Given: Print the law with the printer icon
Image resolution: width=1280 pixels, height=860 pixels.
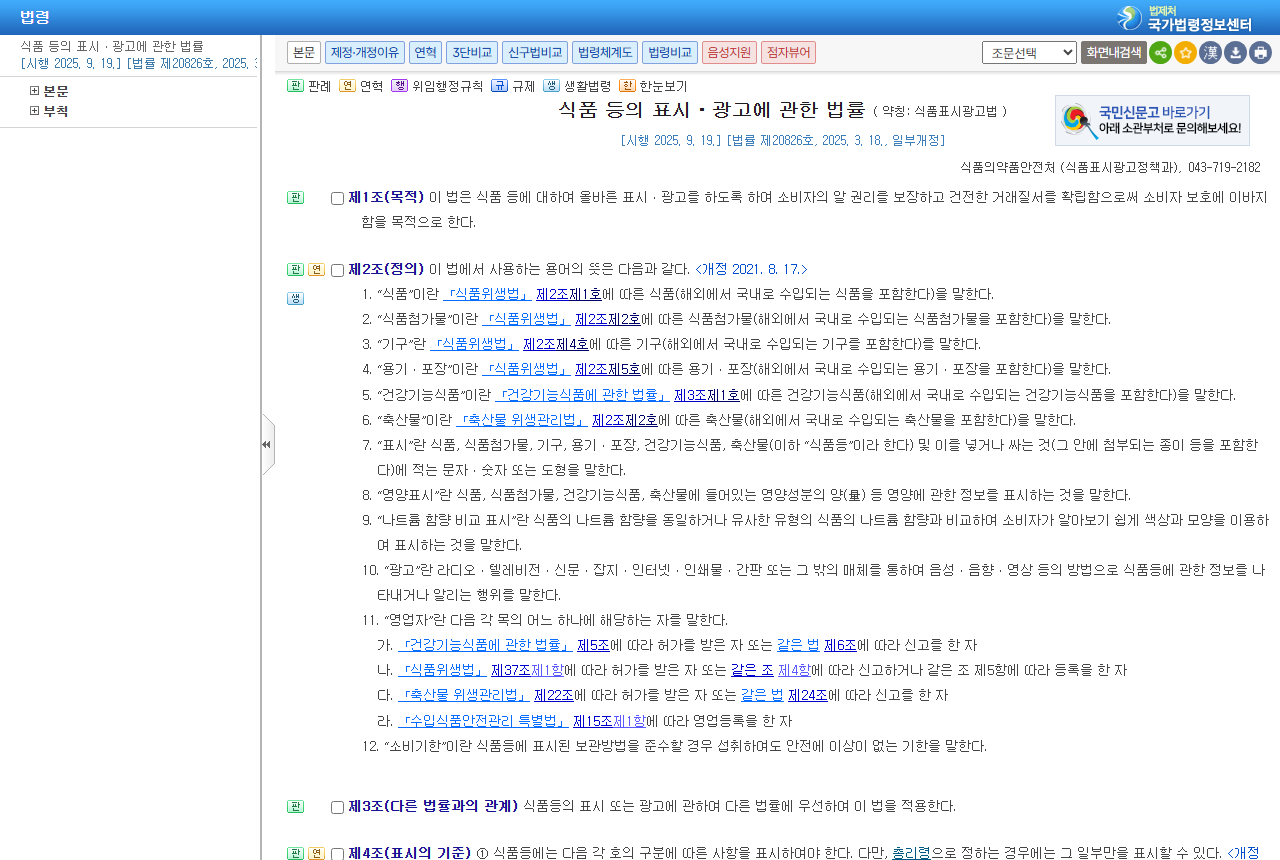Looking at the screenshot, I should point(1260,53).
